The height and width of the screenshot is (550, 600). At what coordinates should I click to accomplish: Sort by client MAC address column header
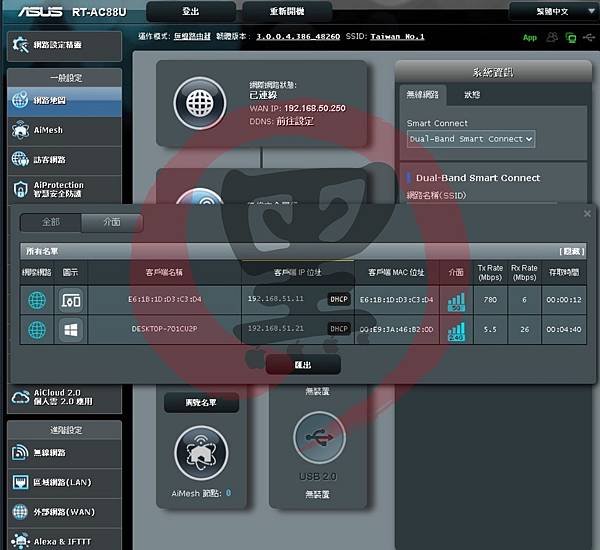tap(396, 273)
